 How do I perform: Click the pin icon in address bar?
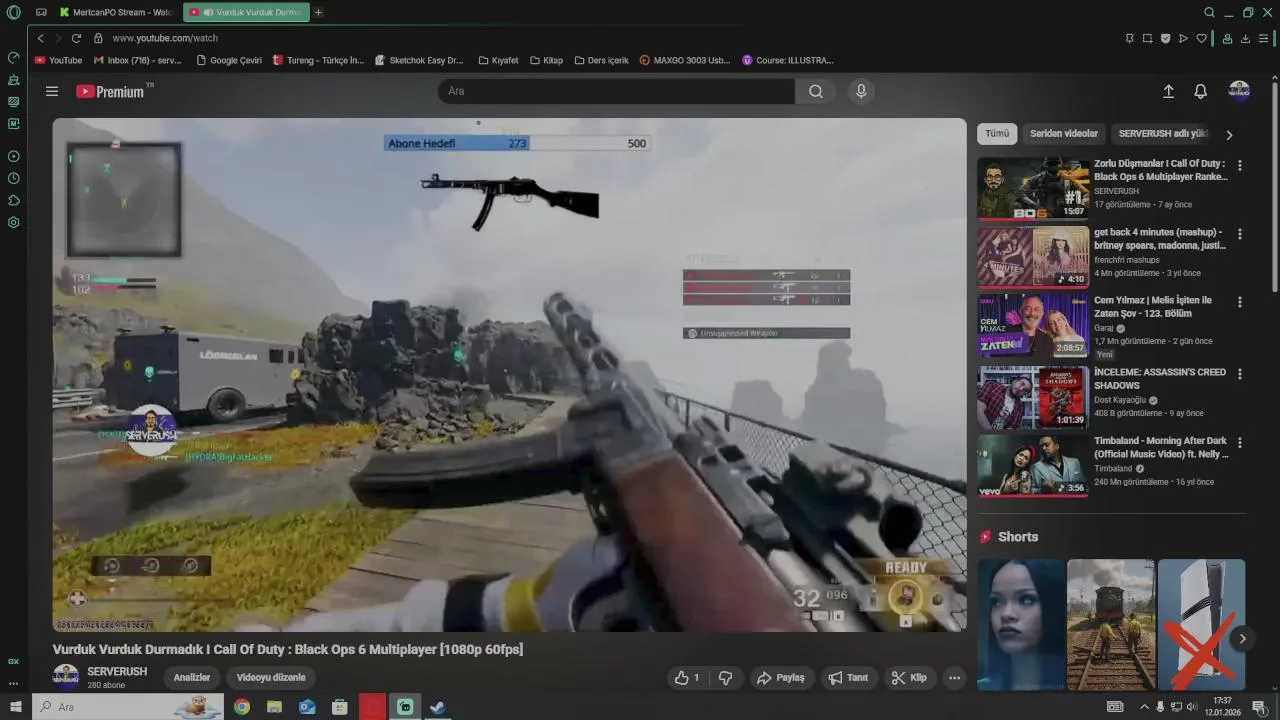click(x=1129, y=38)
